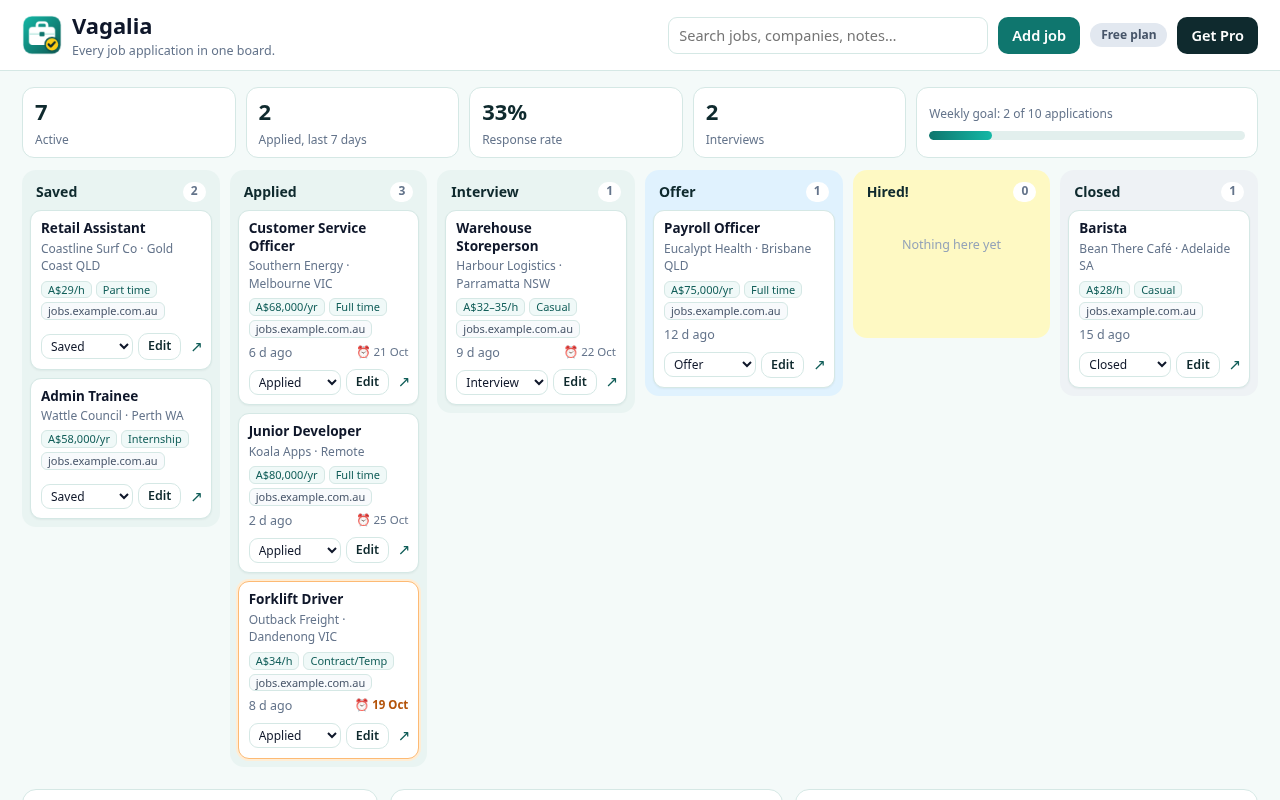Open status dropdown on Admin Trainee card
Image resolution: width=1280 pixels, height=800 pixels.
click(87, 496)
